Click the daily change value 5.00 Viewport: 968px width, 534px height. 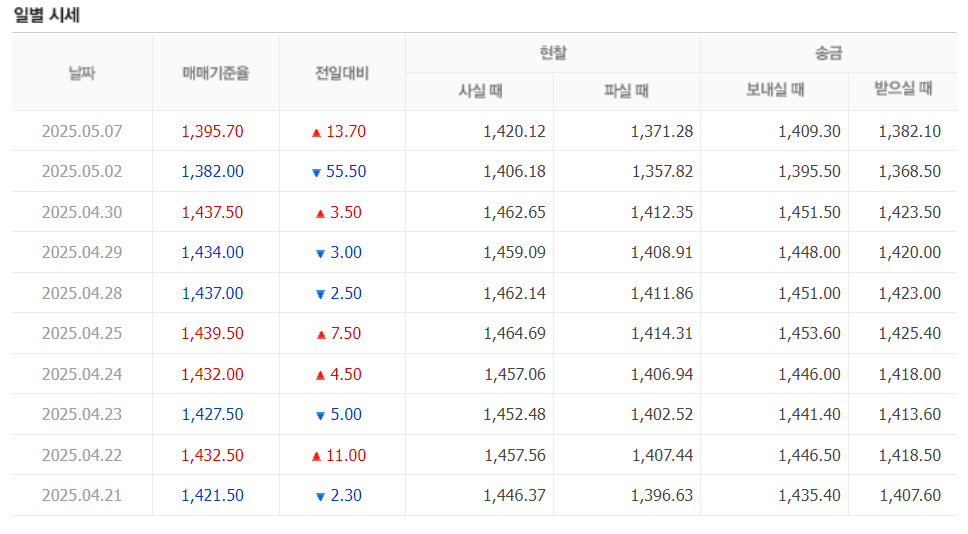[x=346, y=414]
